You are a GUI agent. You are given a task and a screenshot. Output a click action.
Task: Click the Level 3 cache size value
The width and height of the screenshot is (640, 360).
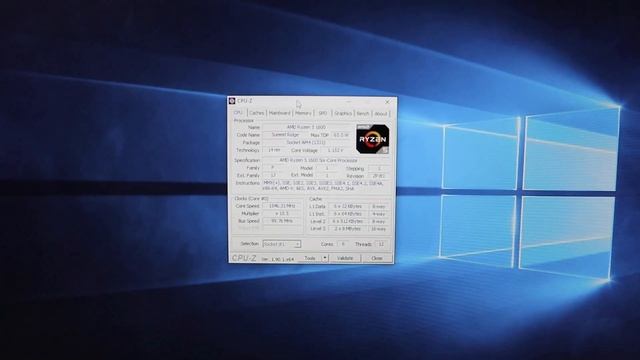point(348,229)
